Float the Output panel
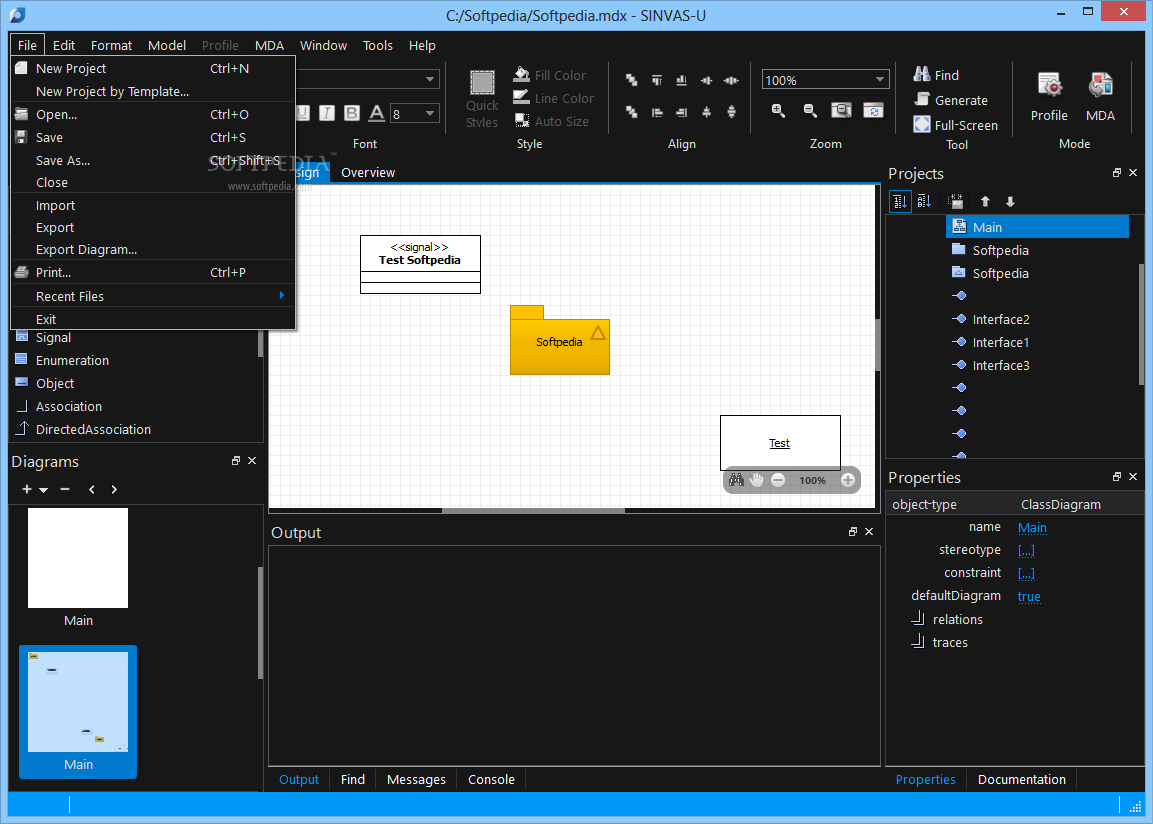This screenshot has height=824, width=1153. (852, 531)
